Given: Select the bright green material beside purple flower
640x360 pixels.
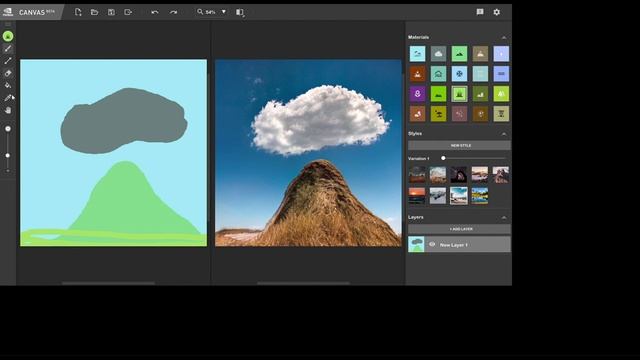Looking at the screenshot, I should [x=438, y=94].
